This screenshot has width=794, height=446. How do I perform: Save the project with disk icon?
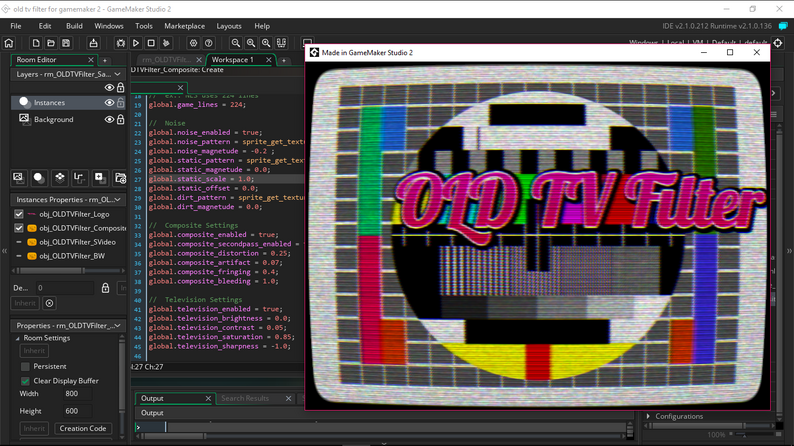[x=66, y=43]
